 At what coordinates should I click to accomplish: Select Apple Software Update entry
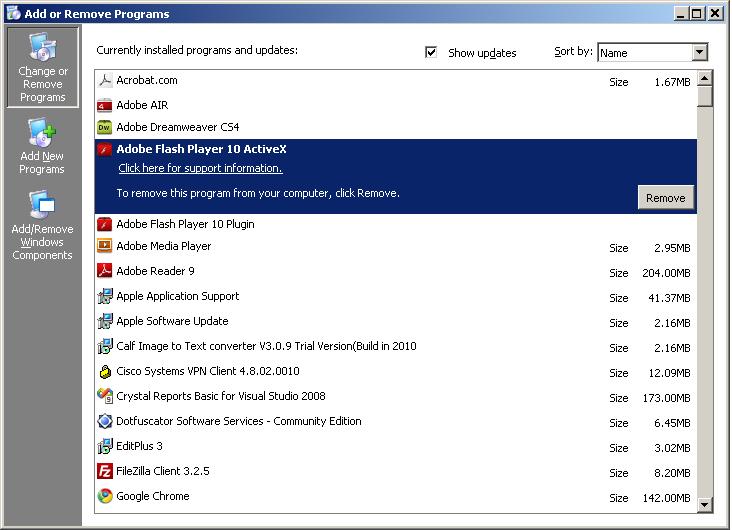point(172,321)
